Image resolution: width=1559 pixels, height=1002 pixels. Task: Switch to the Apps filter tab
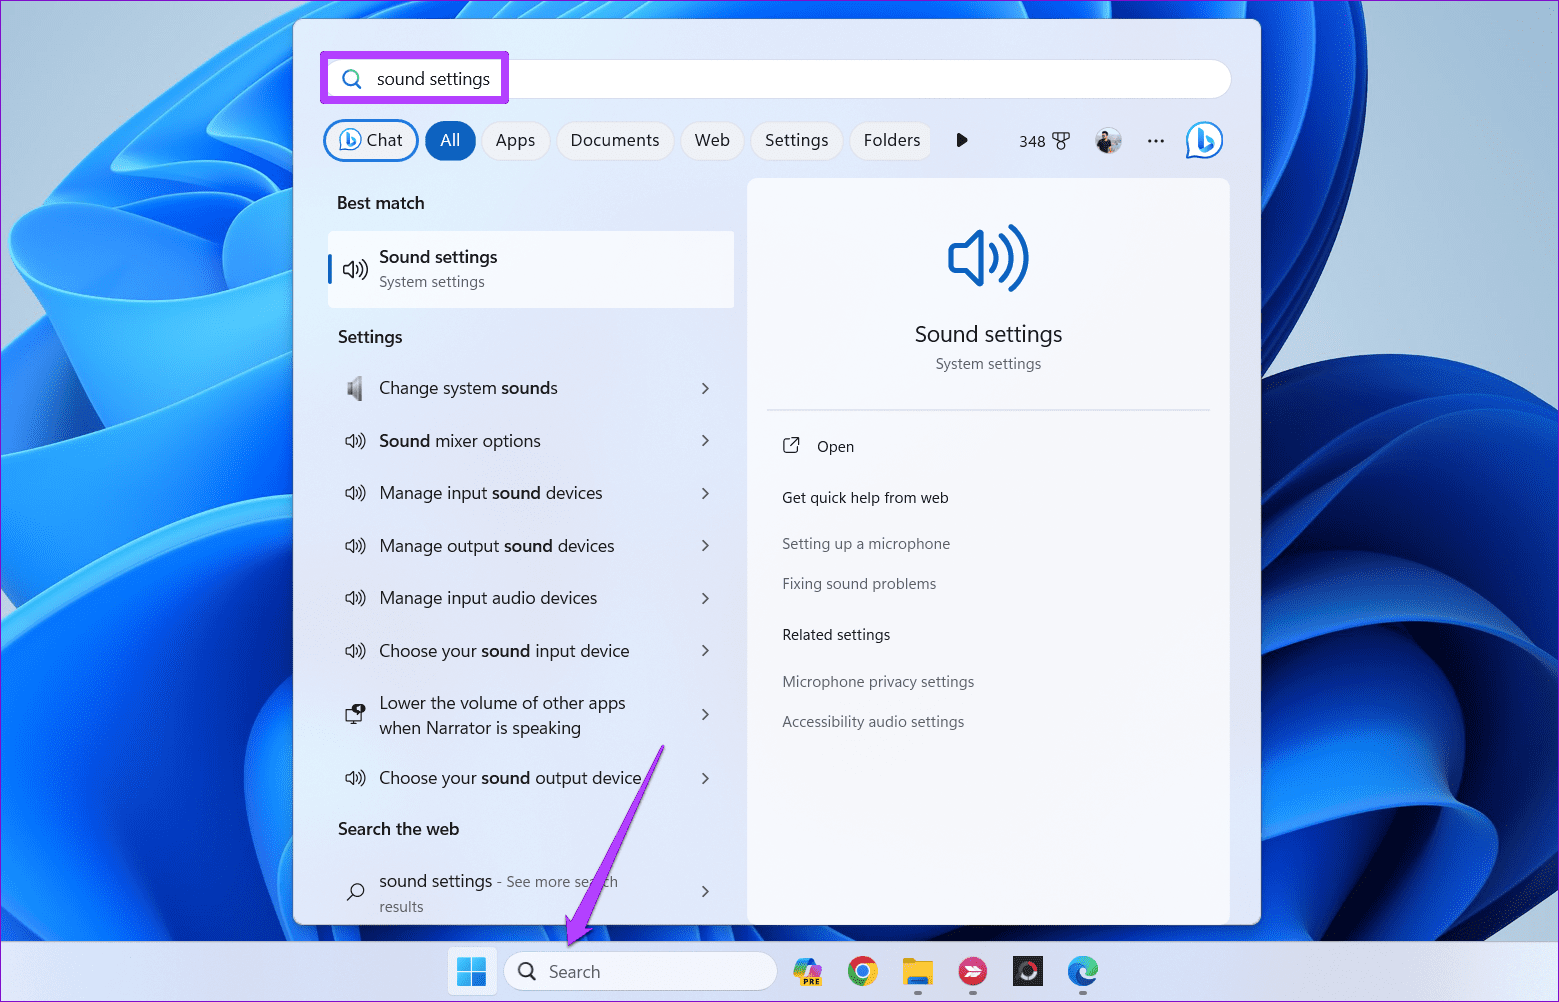coord(515,140)
